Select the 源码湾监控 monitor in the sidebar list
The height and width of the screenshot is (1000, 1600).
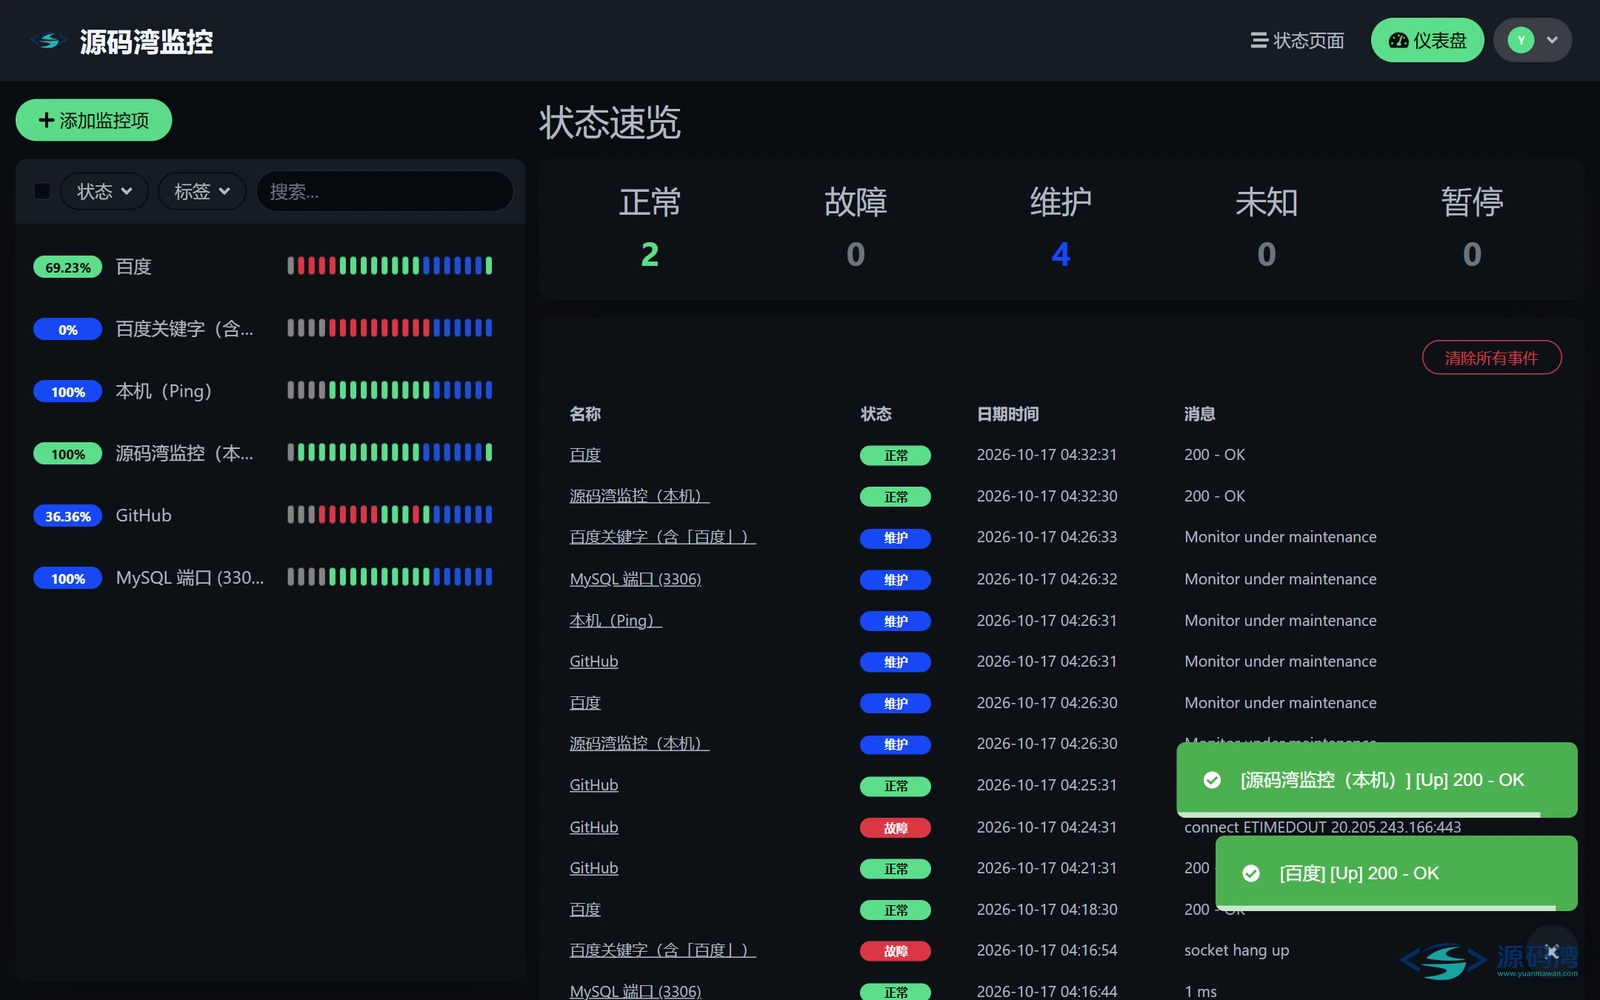pos(270,453)
